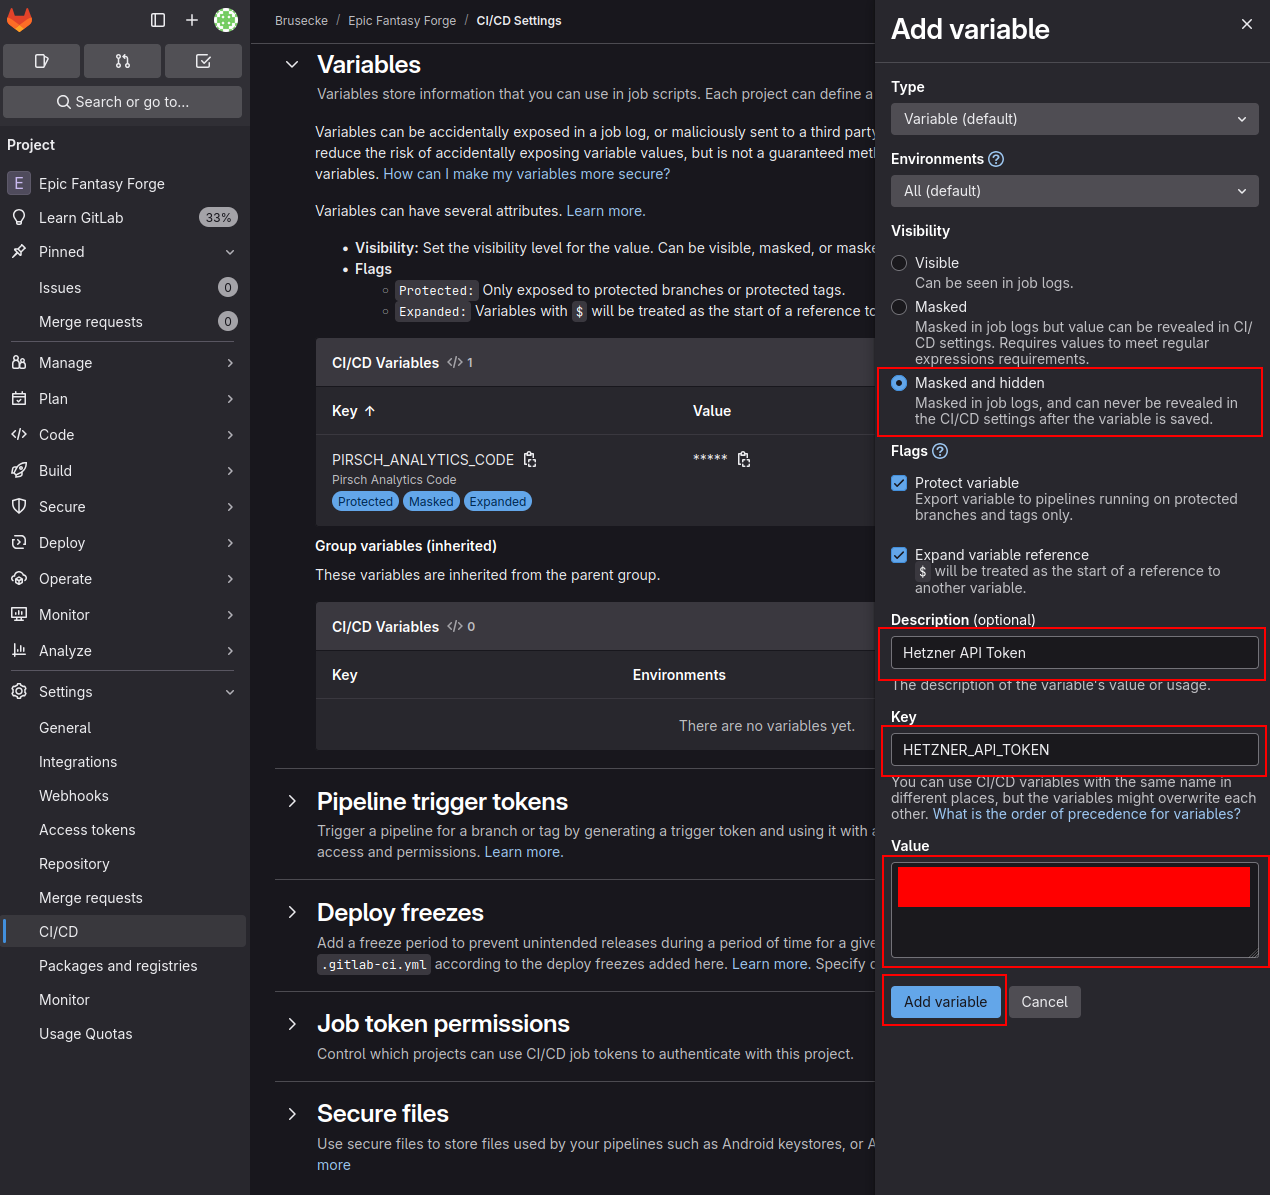Collapse the Settings sidebar section
Viewport: 1270px width, 1195px height.
point(122,692)
